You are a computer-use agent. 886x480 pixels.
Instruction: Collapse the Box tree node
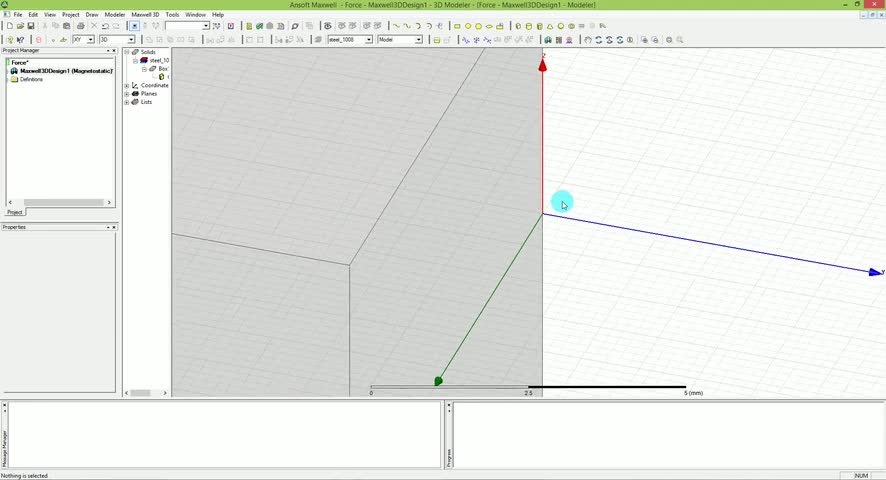coord(144,69)
